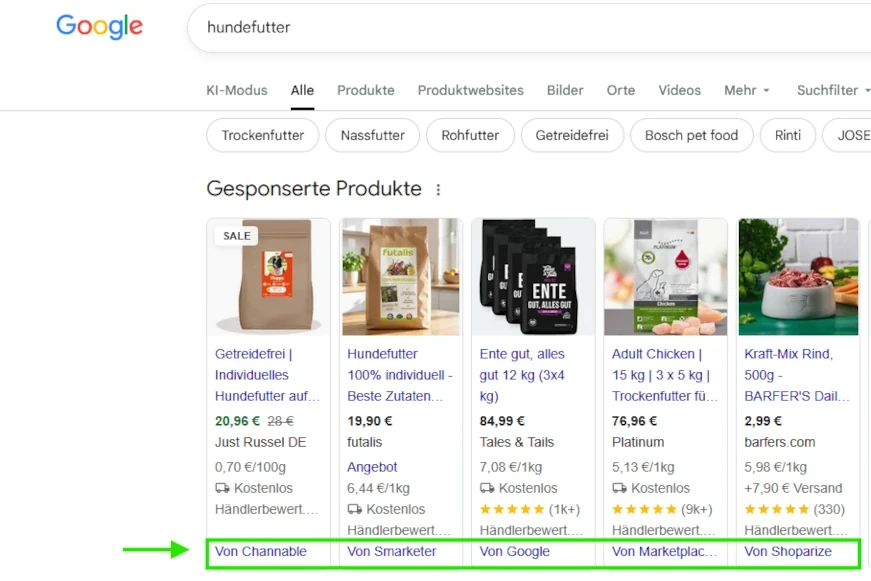Click the Platinum seller name
Viewport: 871px width, 581px height.
(x=638, y=442)
